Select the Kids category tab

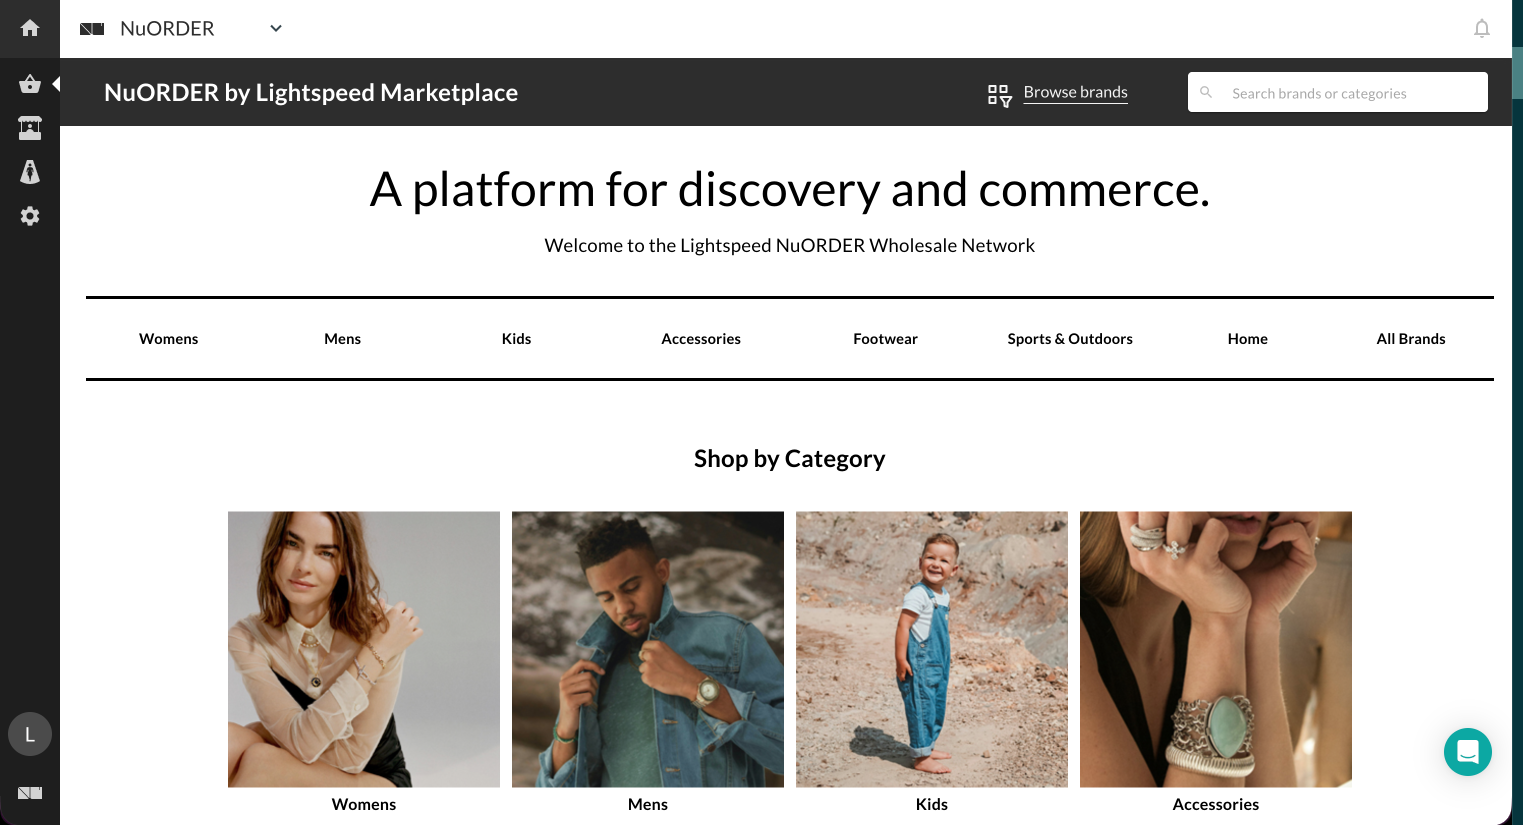click(x=516, y=339)
